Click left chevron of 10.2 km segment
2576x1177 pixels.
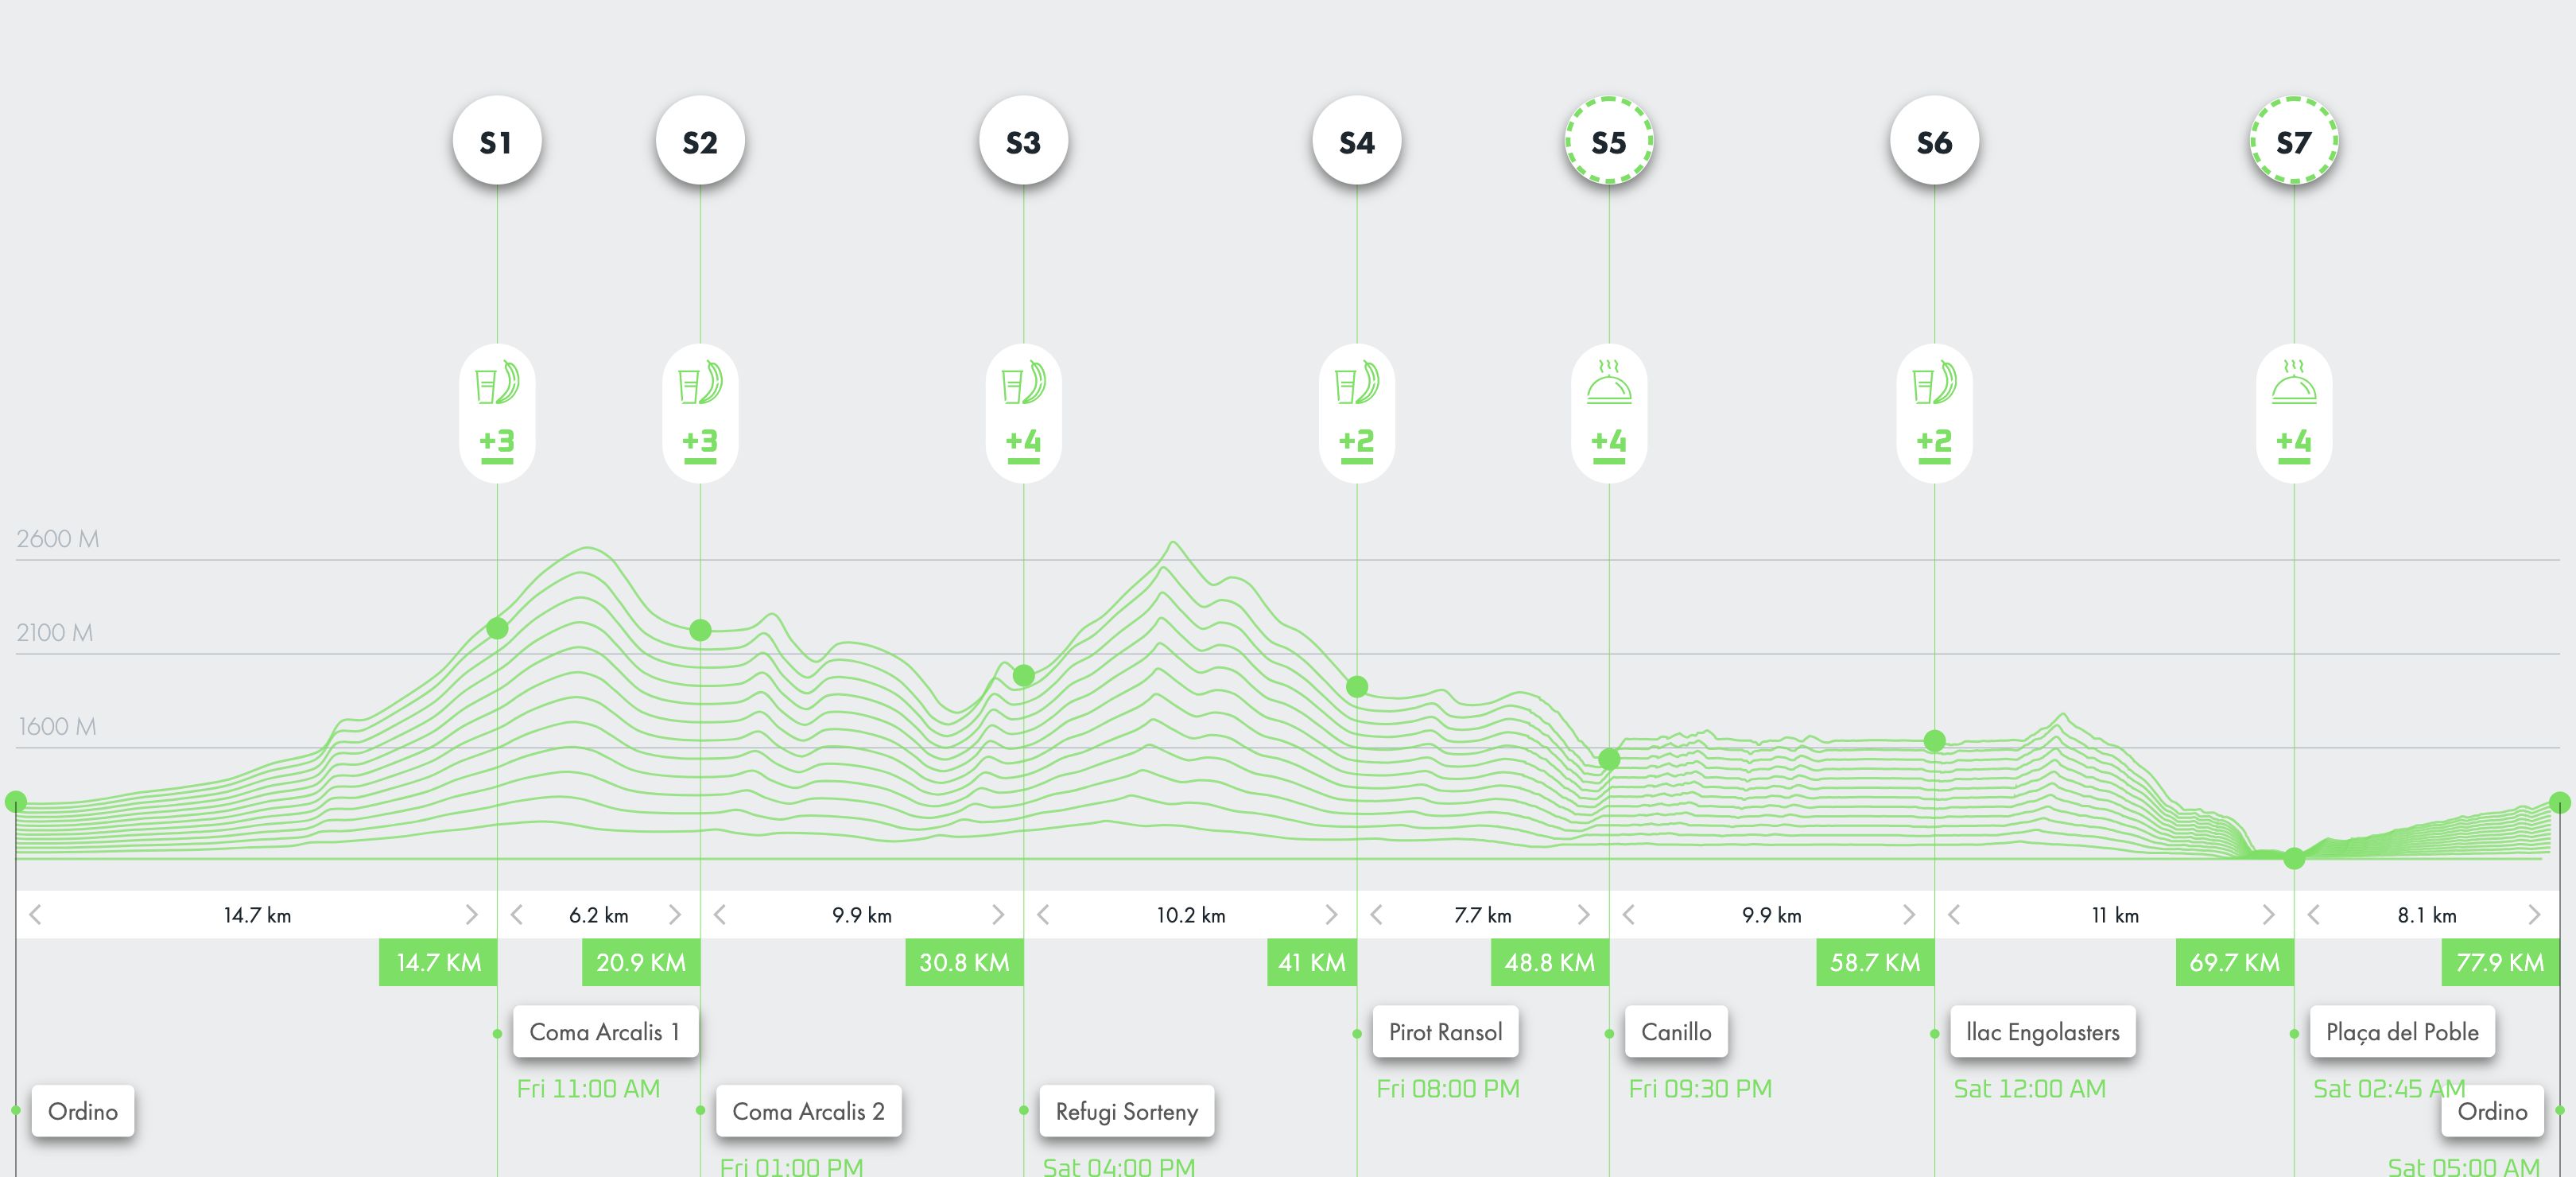coord(1043,914)
